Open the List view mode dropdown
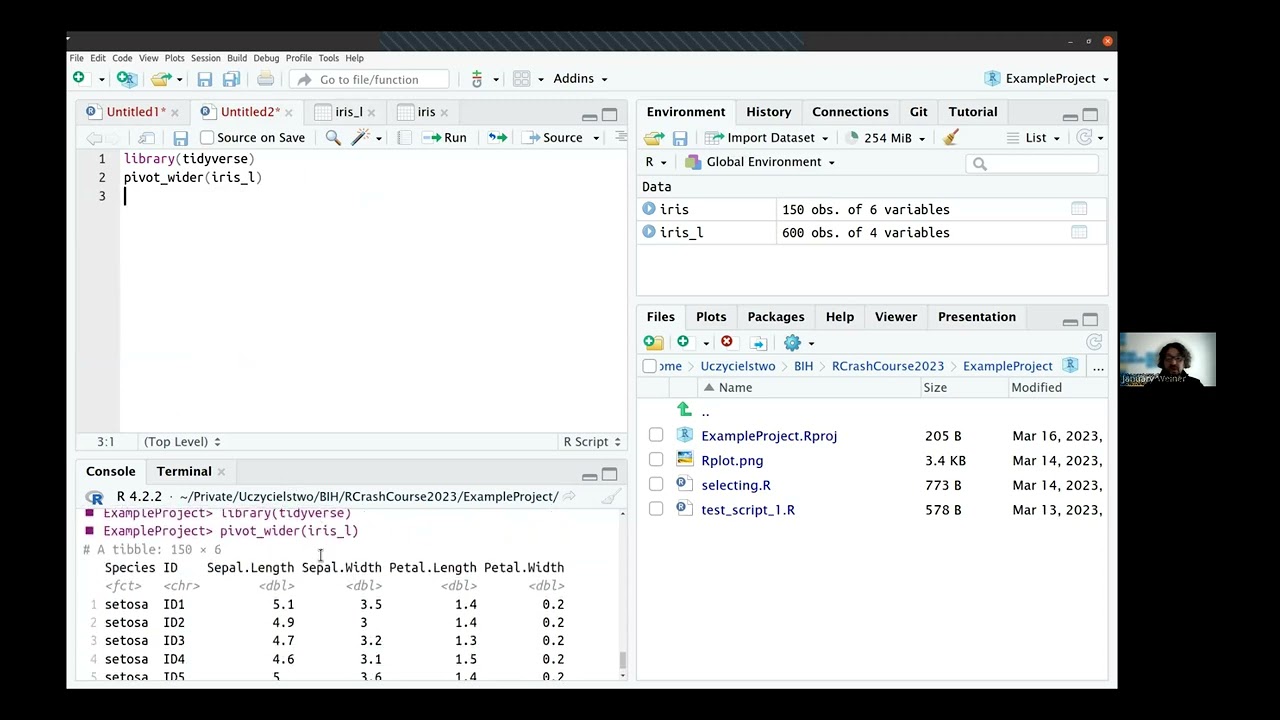 coord(1035,138)
